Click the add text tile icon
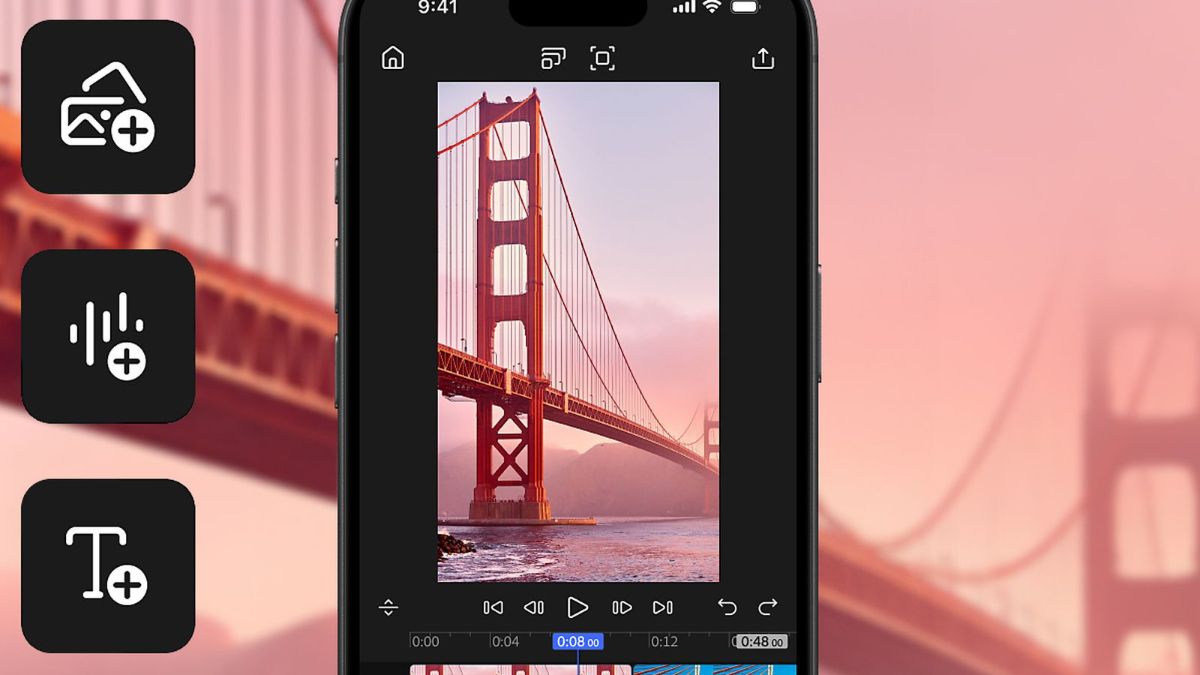Viewport: 1200px width, 675px height. [x=108, y=565]
